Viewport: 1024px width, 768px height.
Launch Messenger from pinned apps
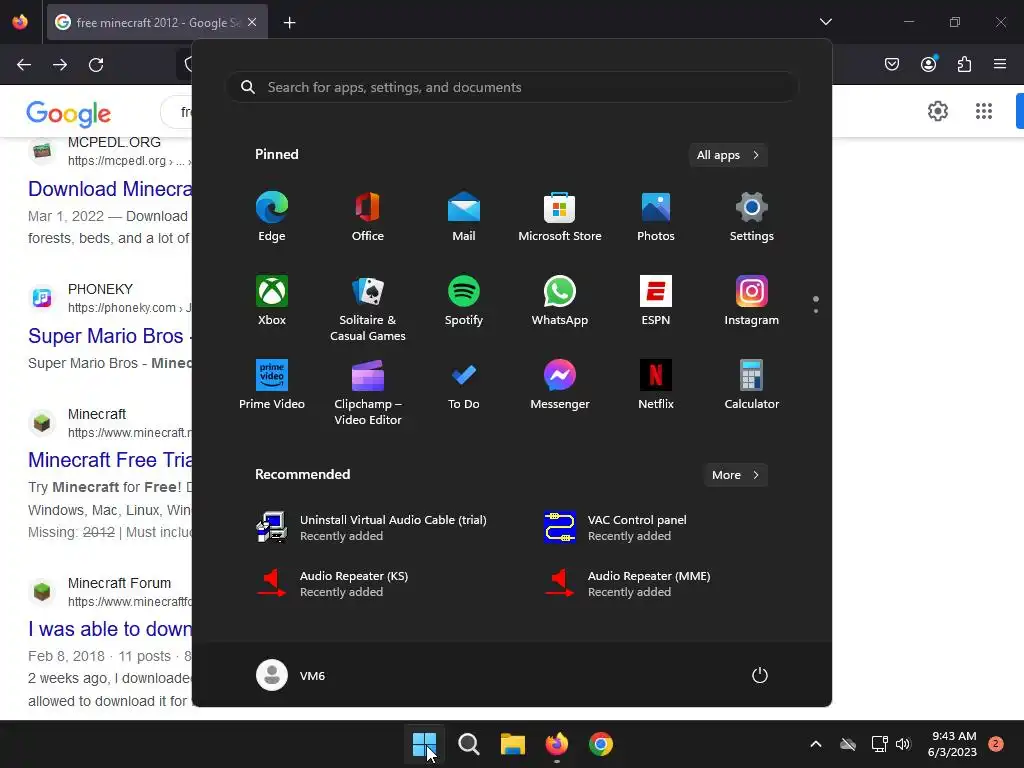560,385
